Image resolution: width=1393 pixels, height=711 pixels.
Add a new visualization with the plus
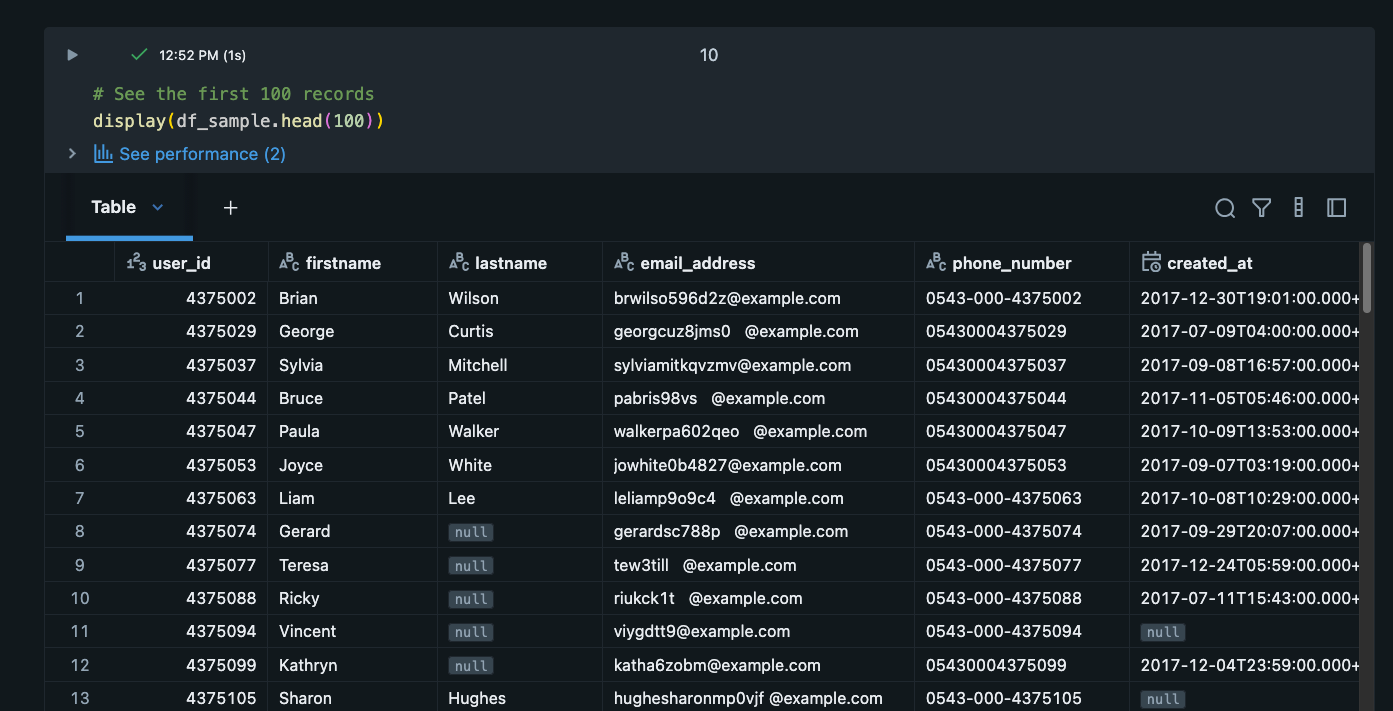coord(230,208)
